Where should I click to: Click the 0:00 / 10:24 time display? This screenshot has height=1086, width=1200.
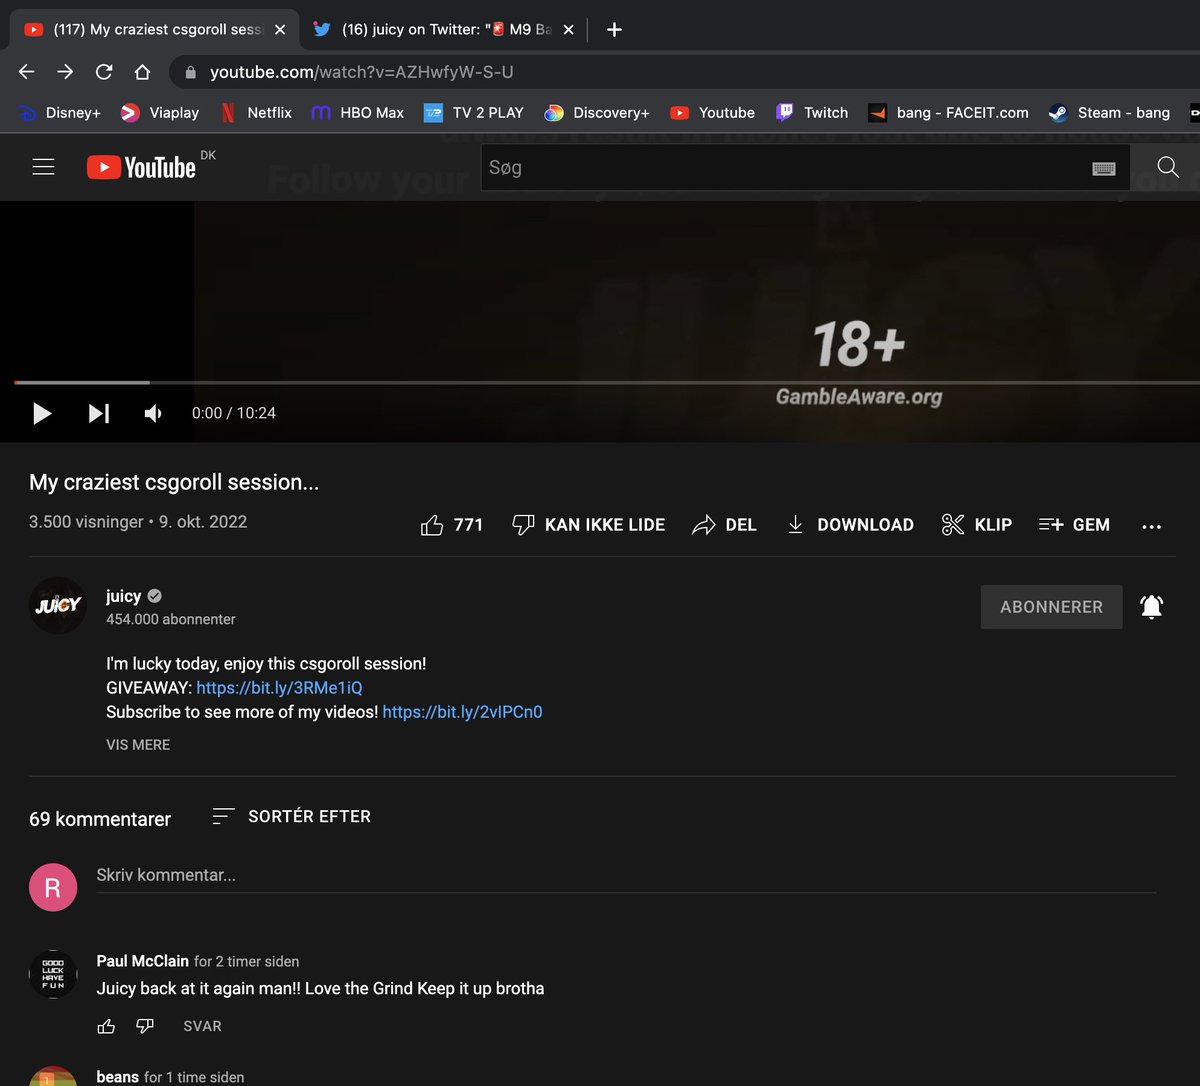234,413
